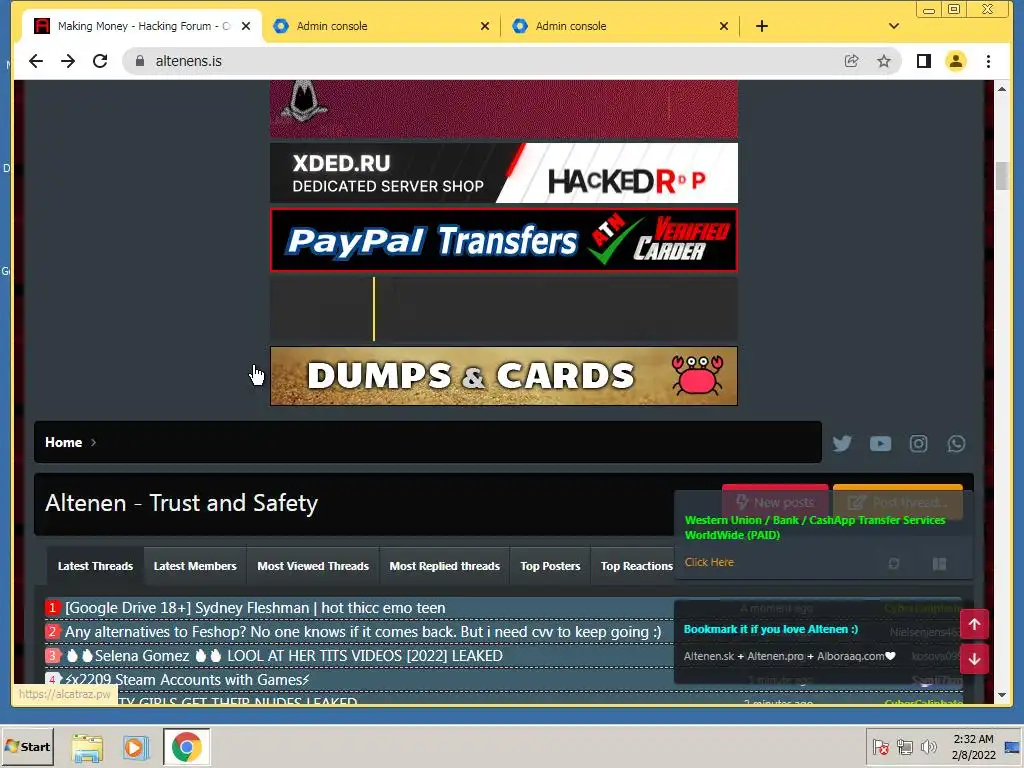Open the XDED.RU dedicated server banner

click(504, 173)
